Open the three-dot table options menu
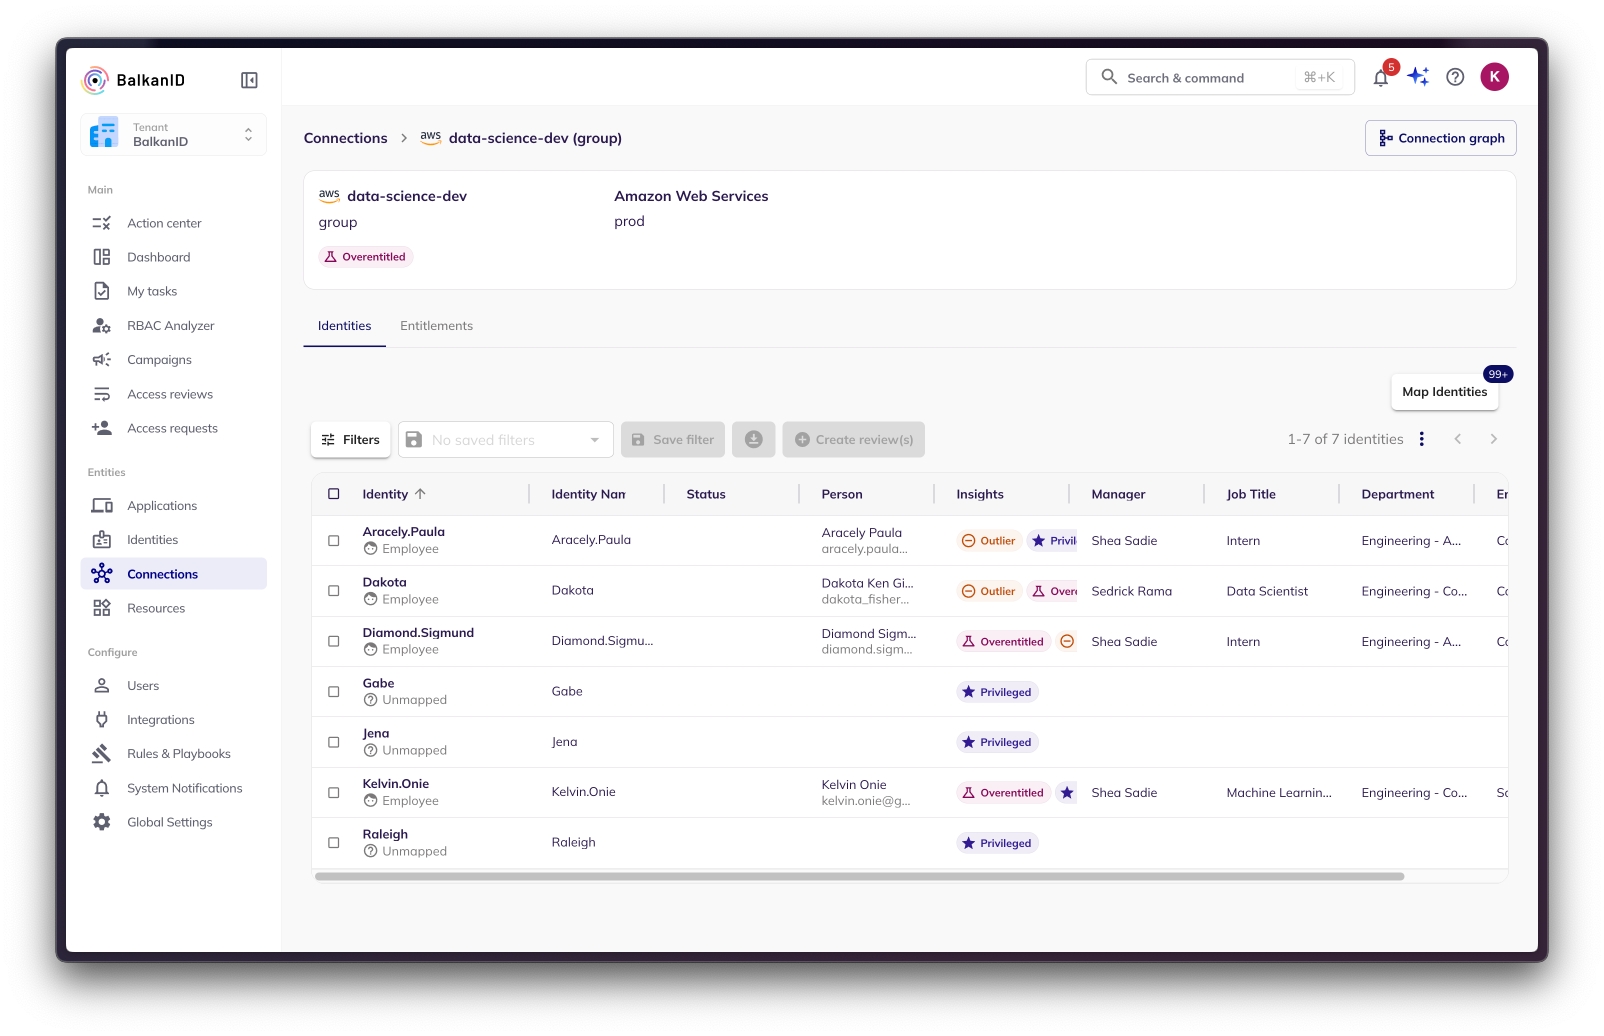This screenshot has width=1604, height=1036. click(1421, 439)
